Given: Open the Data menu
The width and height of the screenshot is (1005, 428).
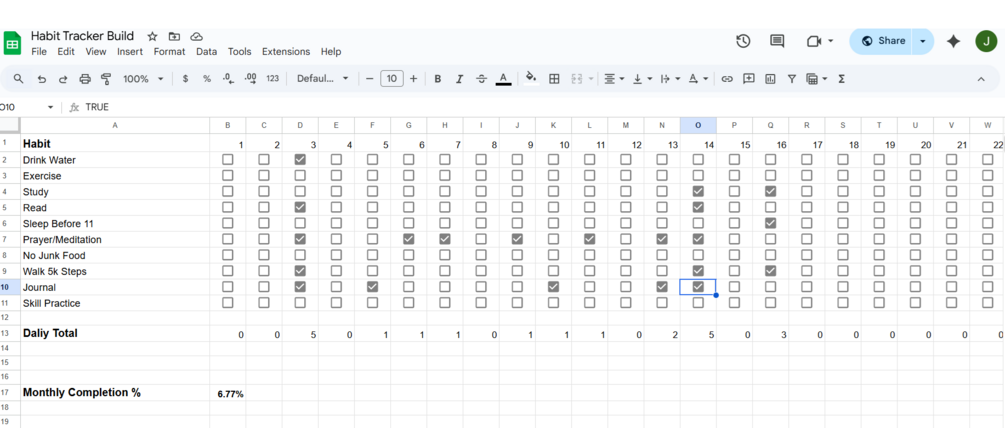Looking at the screenshot, I should point(206,52).
